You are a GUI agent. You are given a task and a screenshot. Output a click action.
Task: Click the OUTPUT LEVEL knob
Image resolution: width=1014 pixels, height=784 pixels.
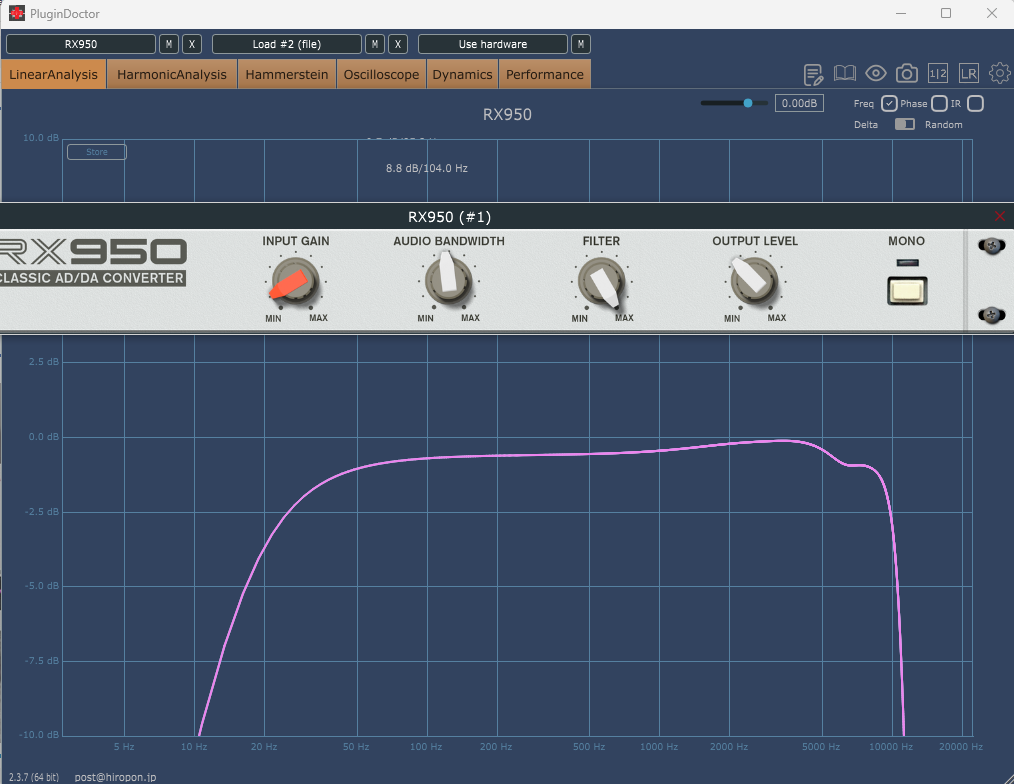pyautogui.click(x=754, y=281)
